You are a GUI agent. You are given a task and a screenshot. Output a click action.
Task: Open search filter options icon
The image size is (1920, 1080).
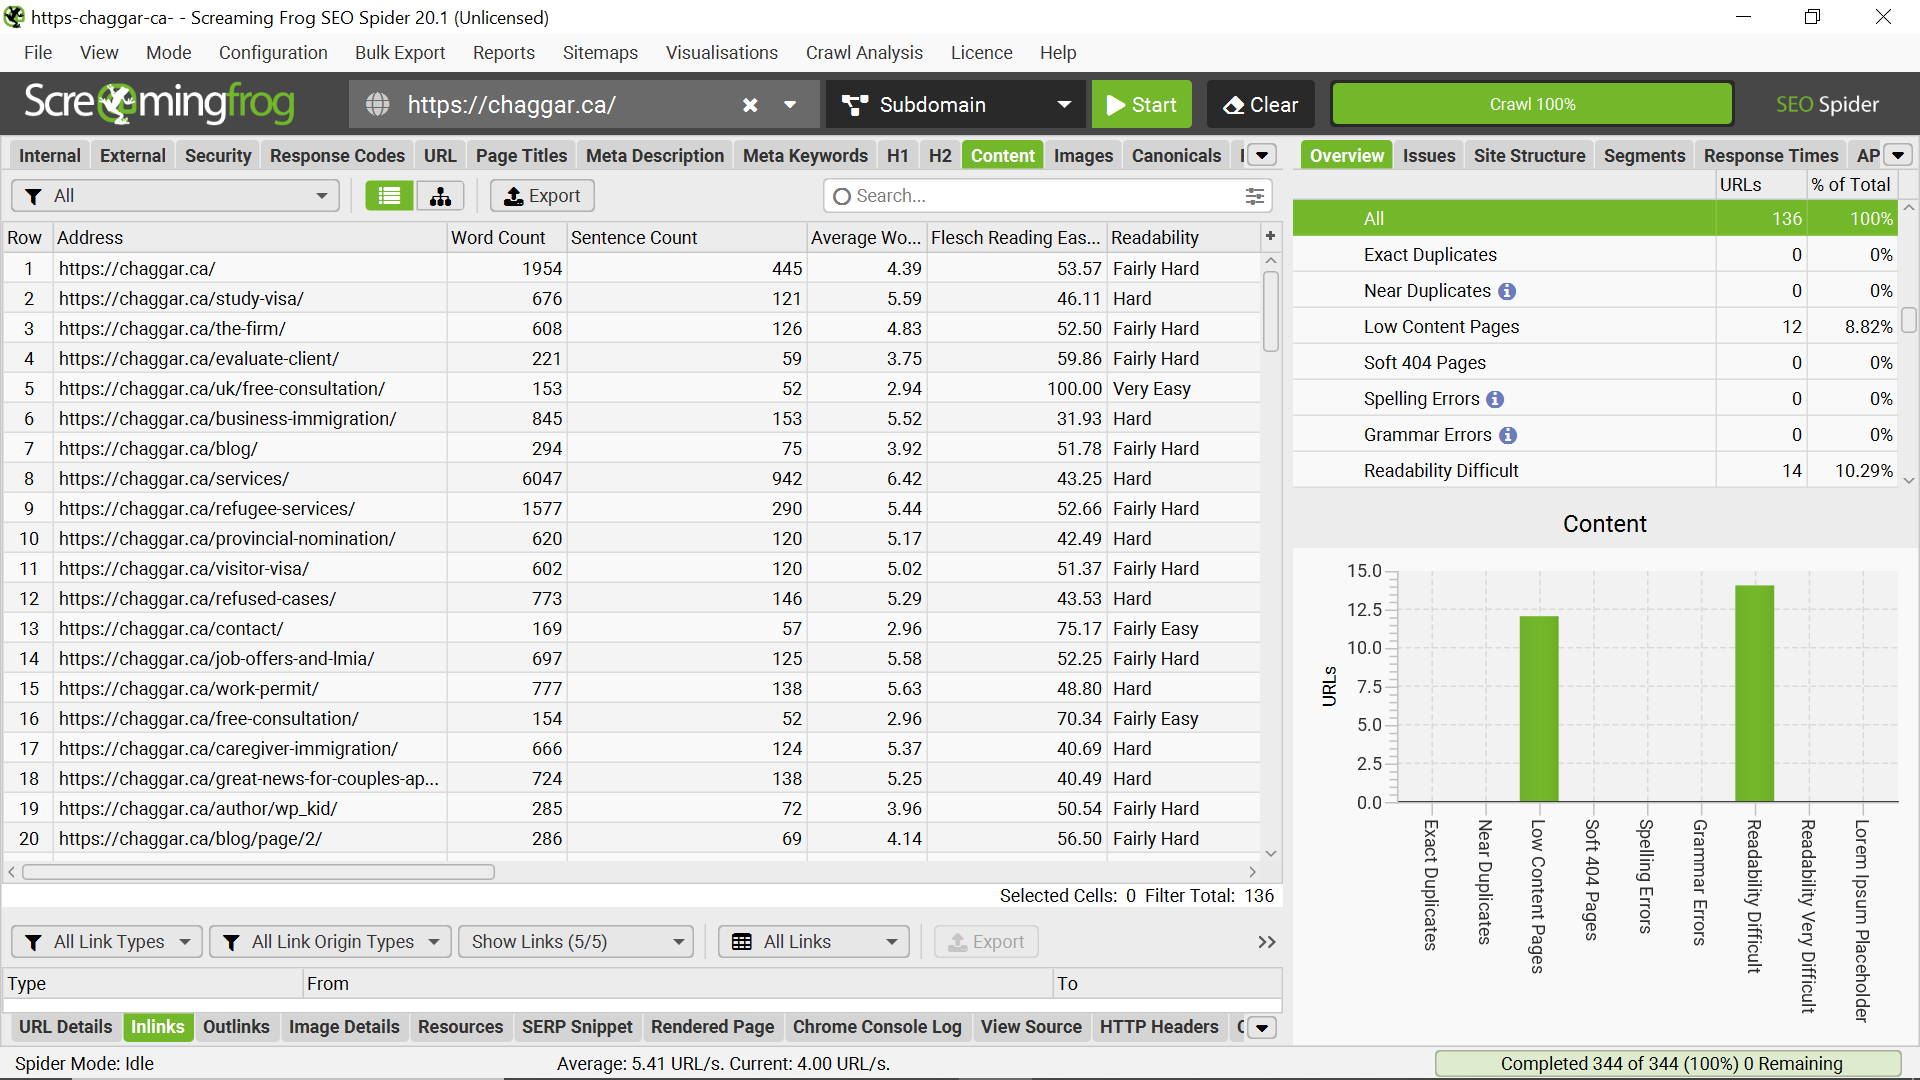click(x=1255, y=196)
